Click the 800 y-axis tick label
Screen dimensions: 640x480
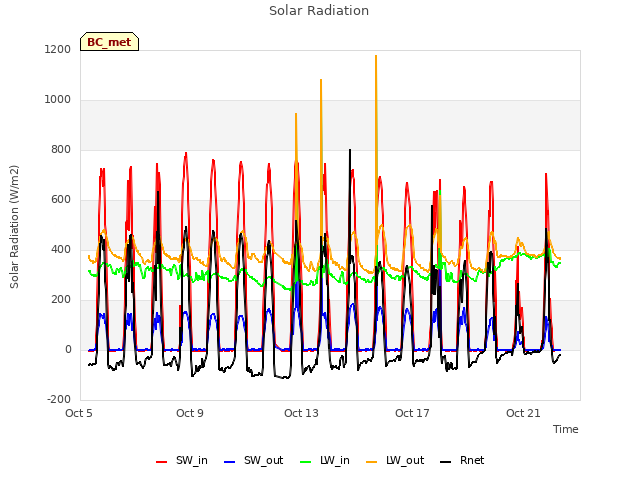click(61, 150)
